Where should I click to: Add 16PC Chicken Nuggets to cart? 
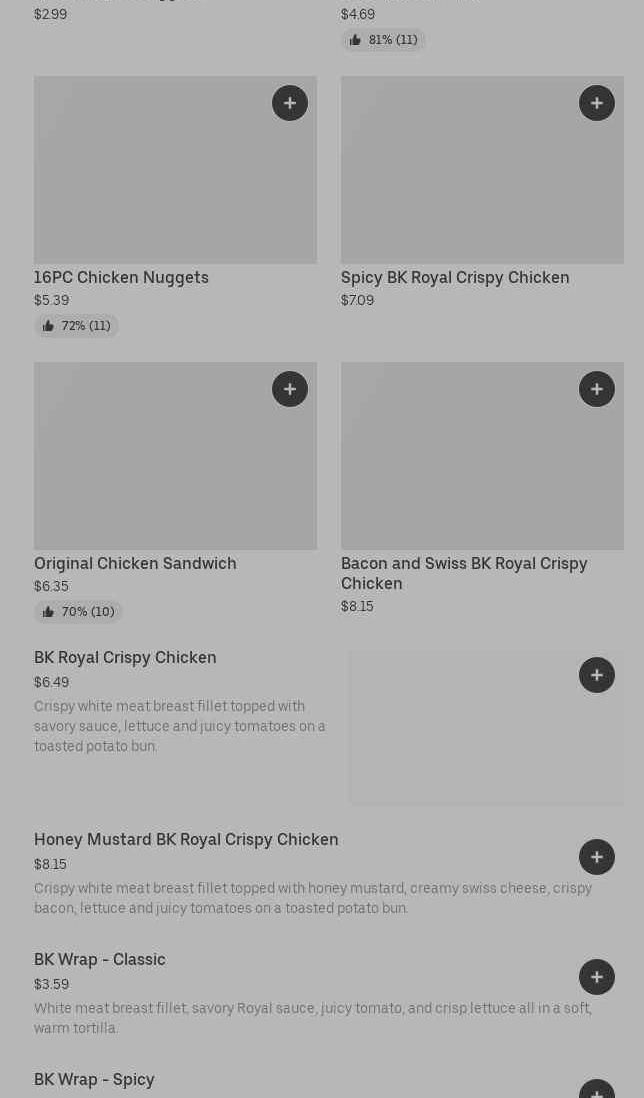pyautogui.click(x=290, y=103)
